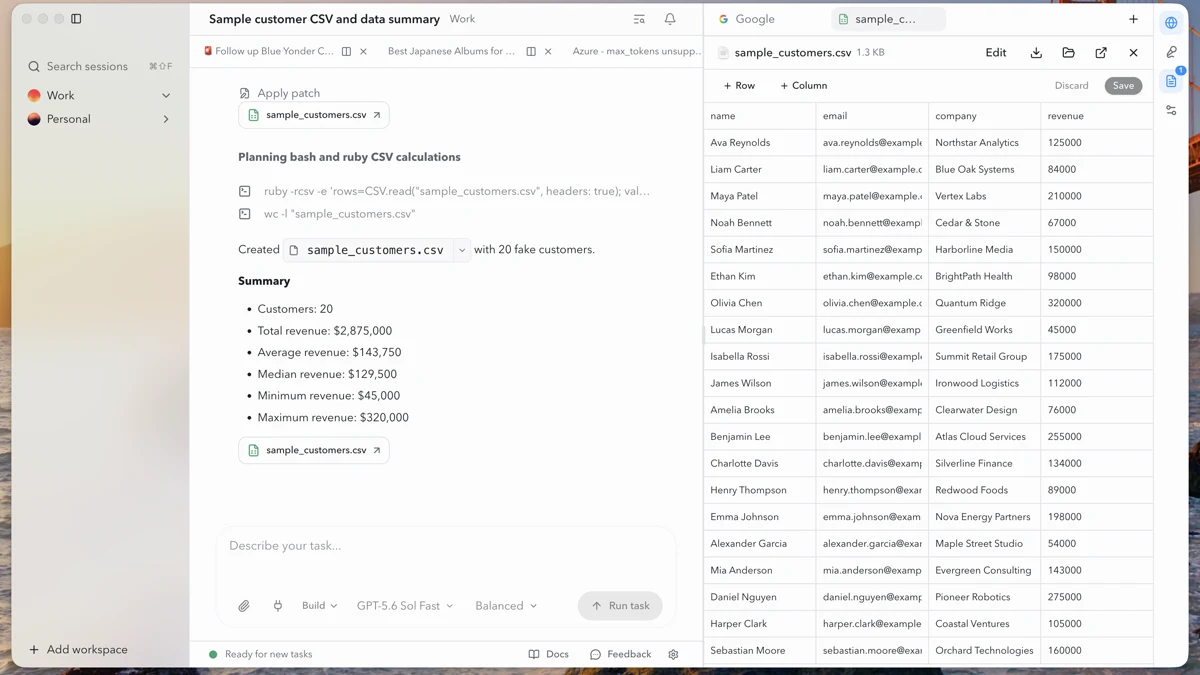
Task: Download sample_customers.csv file
Action: tap(1036, 52)
